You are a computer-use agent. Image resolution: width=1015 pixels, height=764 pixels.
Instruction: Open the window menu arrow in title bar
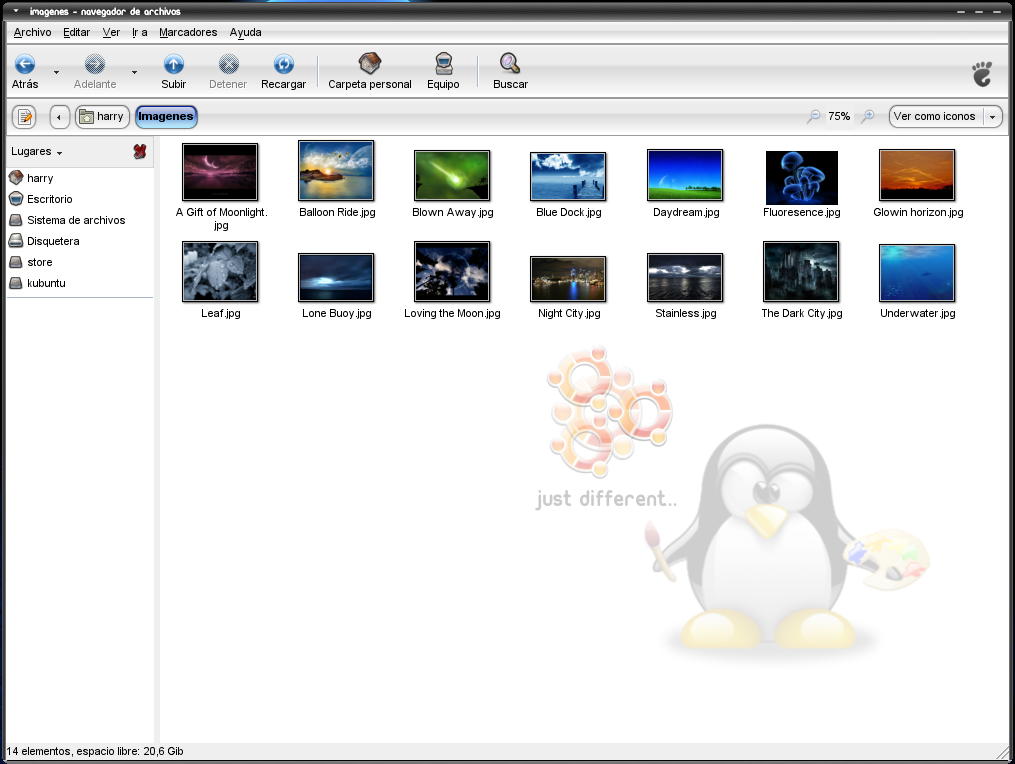point(16,11)
